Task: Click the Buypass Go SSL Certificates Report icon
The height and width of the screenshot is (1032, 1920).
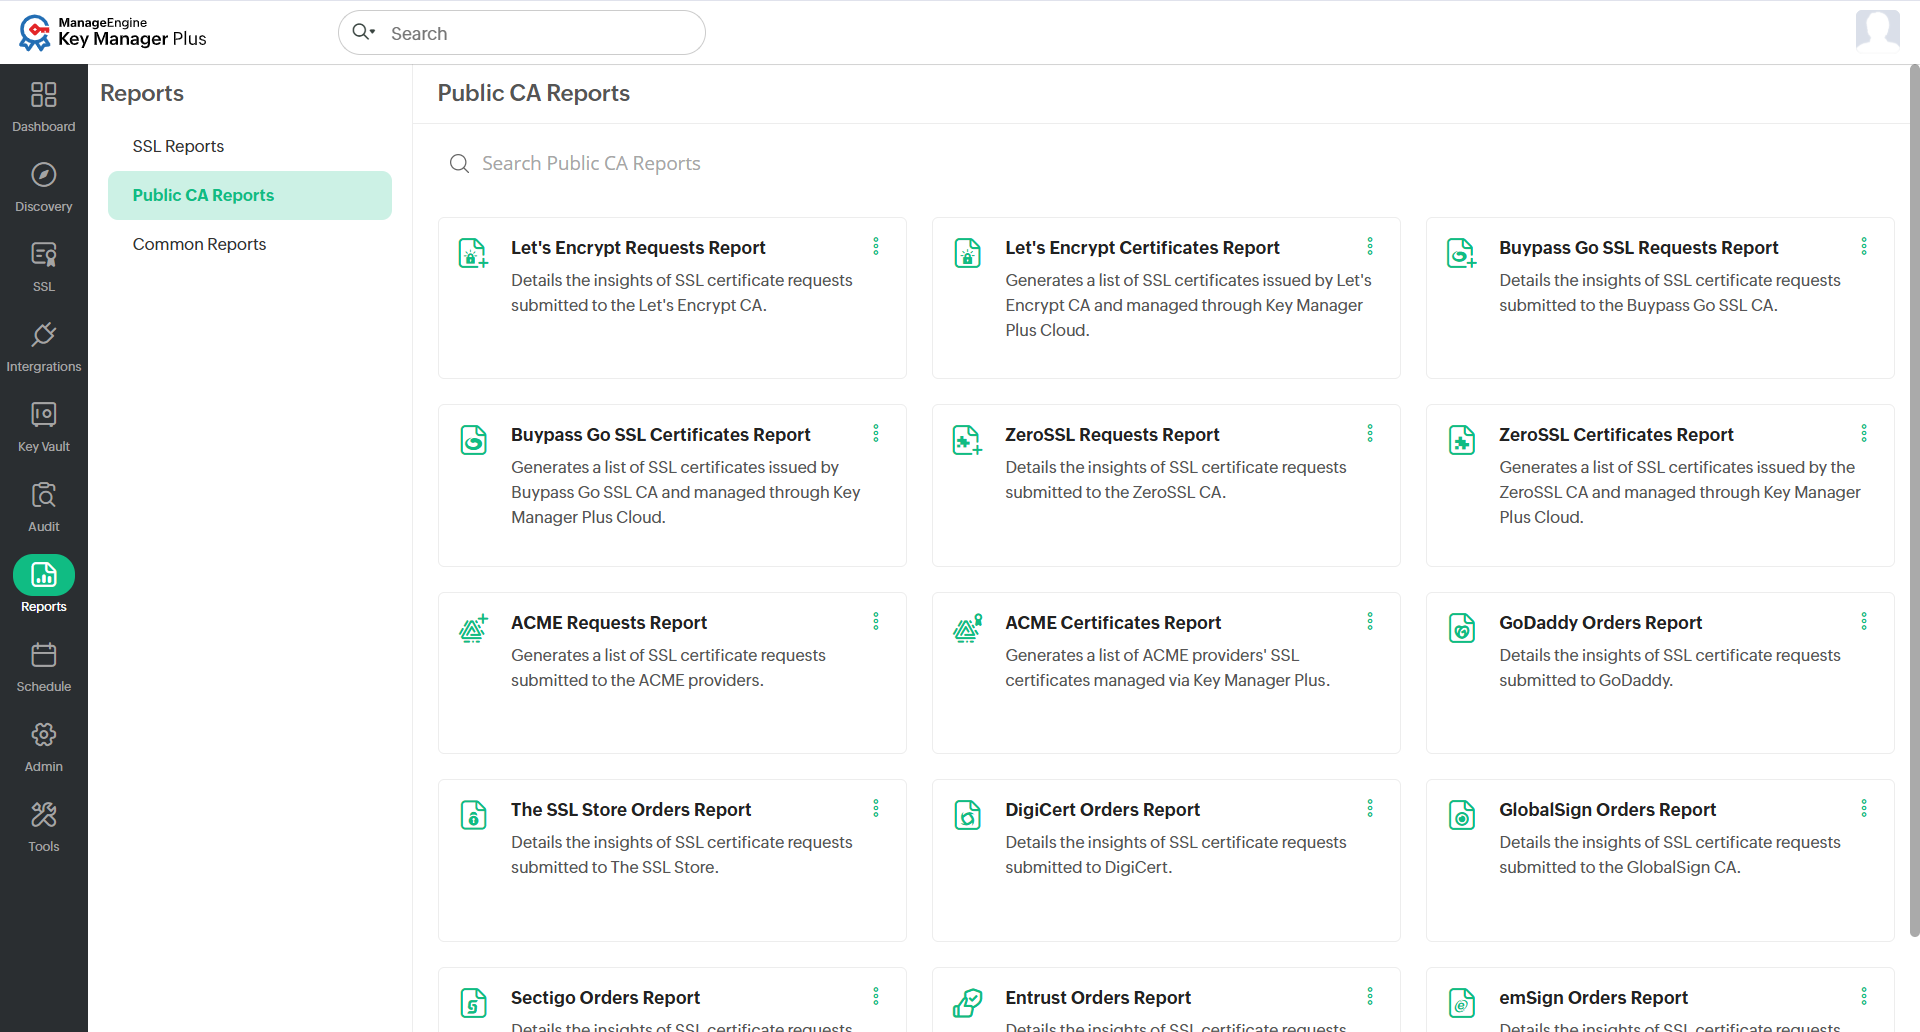Action: point(473,440)
